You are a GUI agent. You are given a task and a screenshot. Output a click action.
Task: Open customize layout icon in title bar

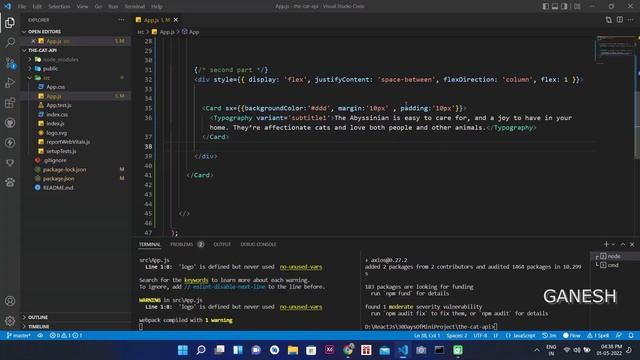tap(577, 6)
